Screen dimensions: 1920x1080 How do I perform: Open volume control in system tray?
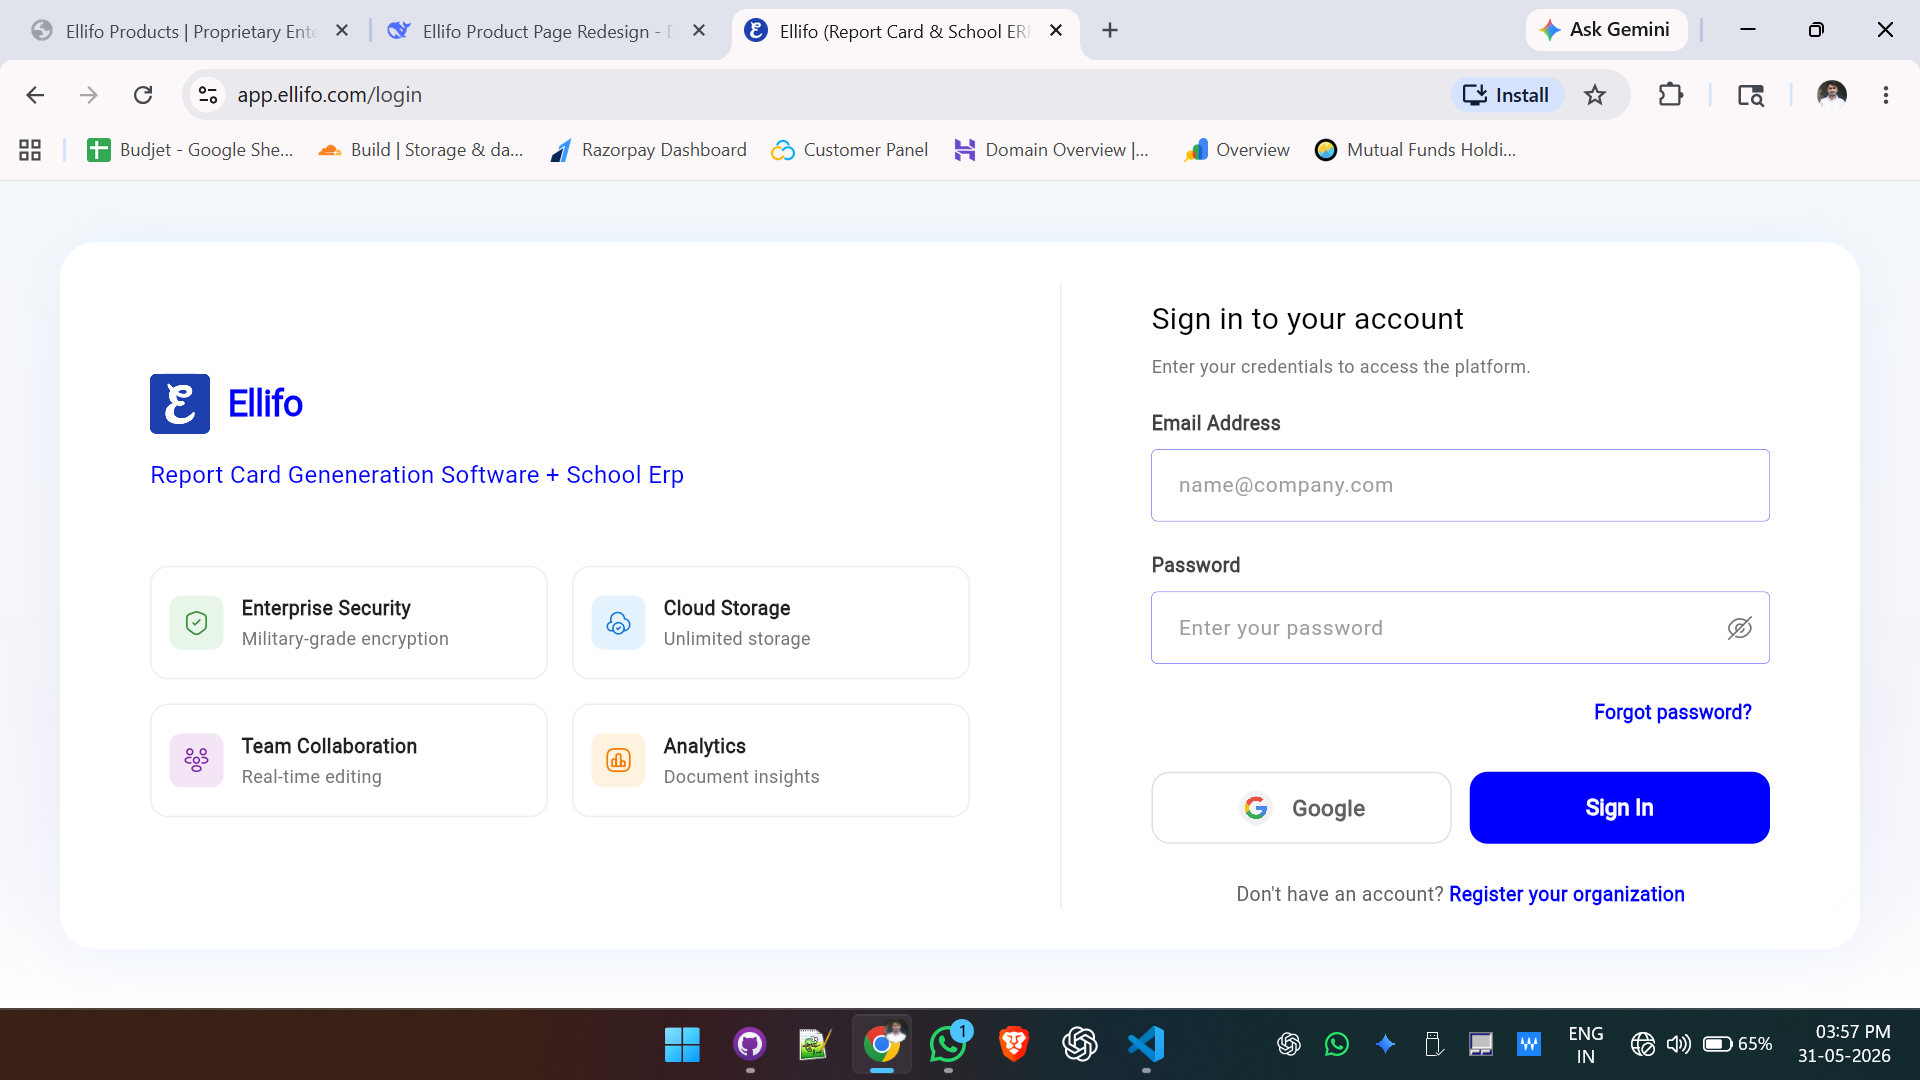(1679, 1045)
